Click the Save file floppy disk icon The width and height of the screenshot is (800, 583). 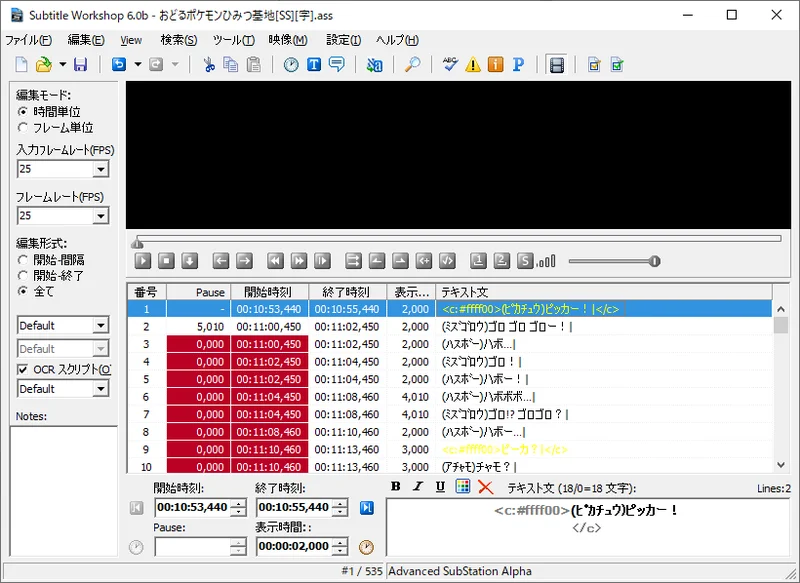pyautogui.click(x=80, y=65)
